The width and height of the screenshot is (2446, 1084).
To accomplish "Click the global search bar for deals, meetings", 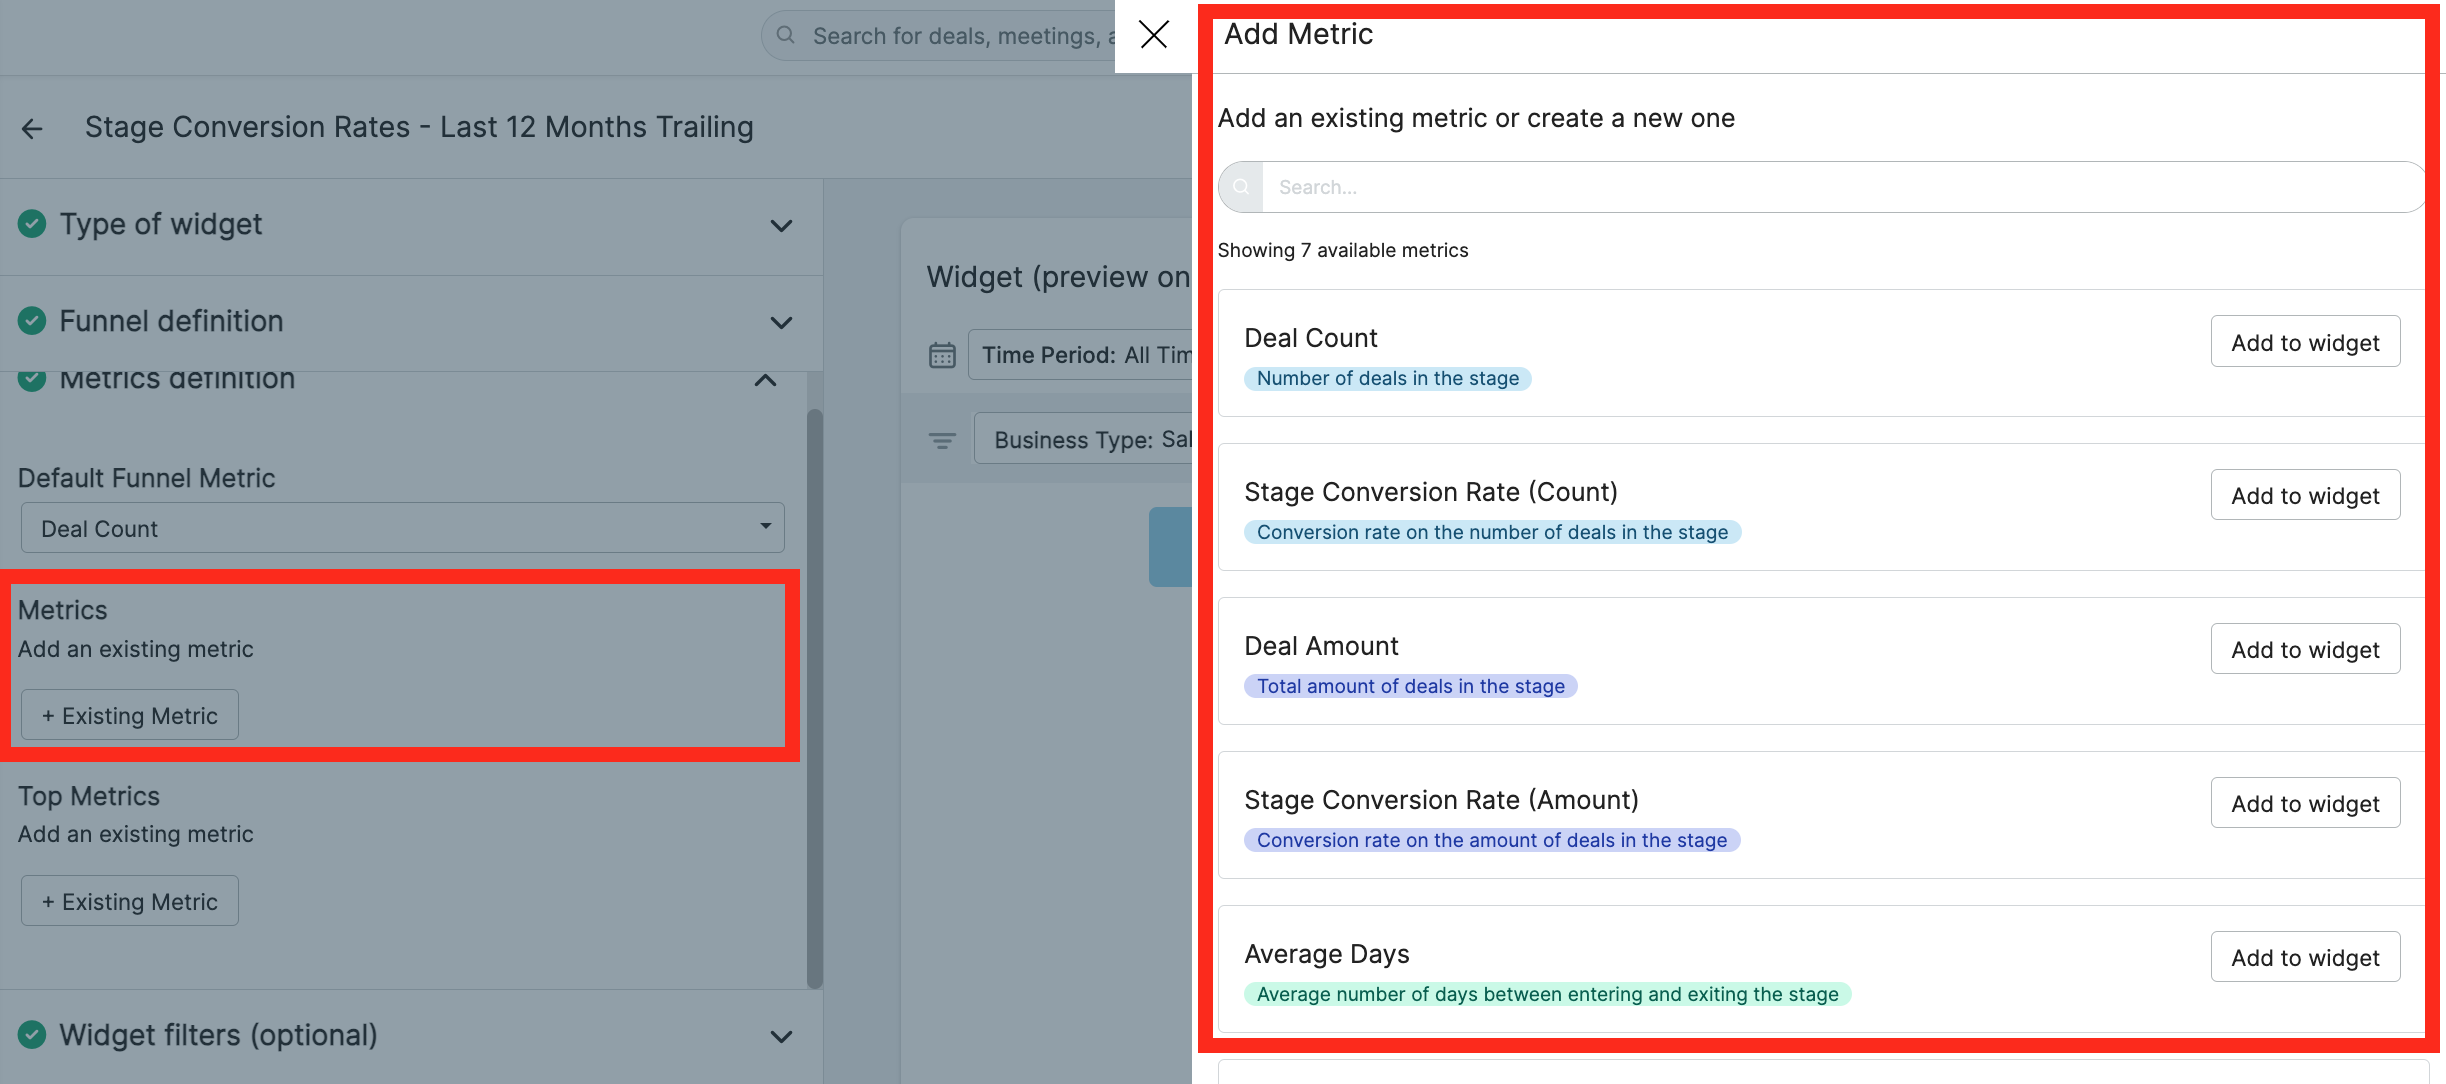I will point(940,36).
